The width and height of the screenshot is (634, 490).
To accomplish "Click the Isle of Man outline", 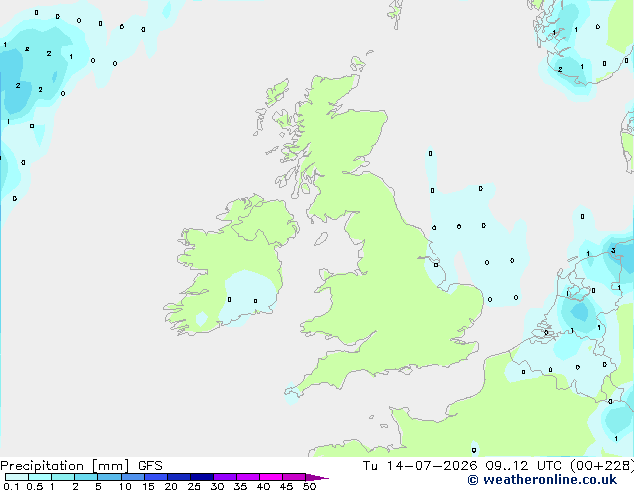I will 321,239.
